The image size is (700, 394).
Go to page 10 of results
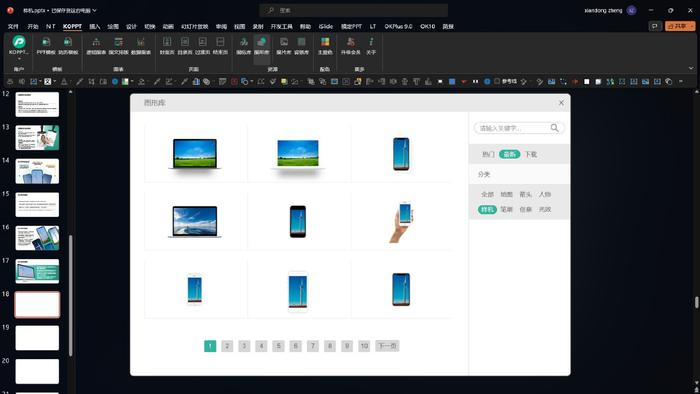[x=364, y=346]
